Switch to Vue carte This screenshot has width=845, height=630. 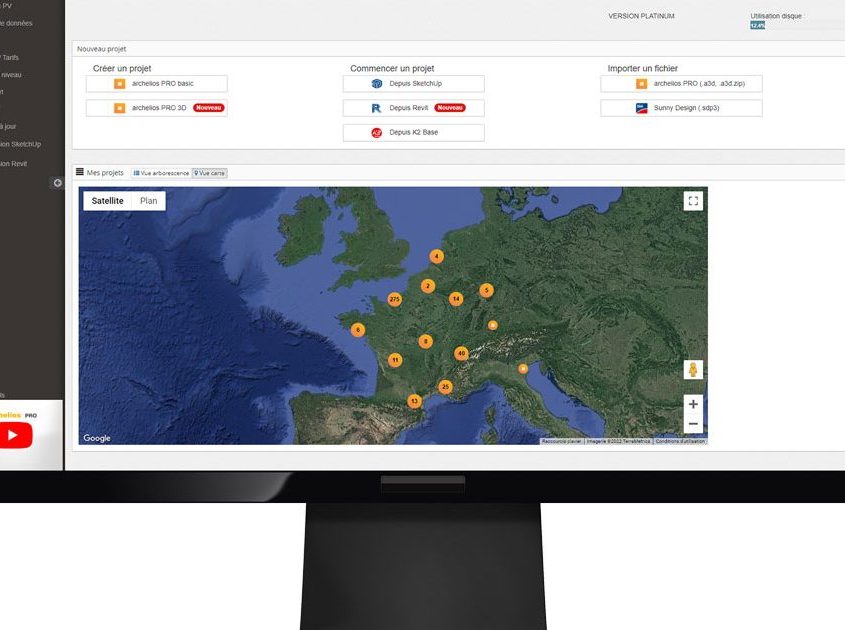coord(210,173)
